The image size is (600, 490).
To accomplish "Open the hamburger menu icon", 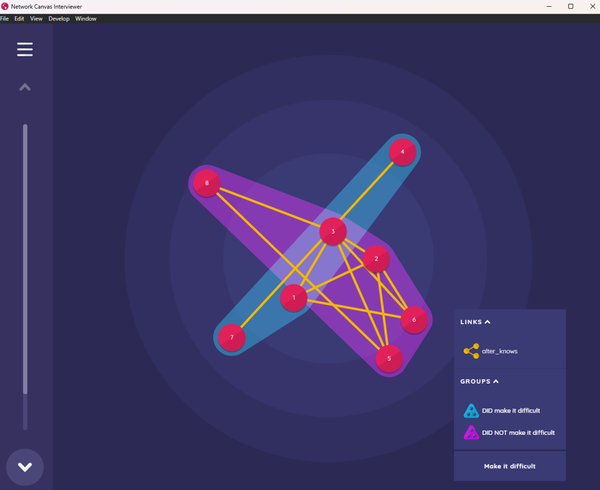I will pyautogui.click(x=25, y=50).
